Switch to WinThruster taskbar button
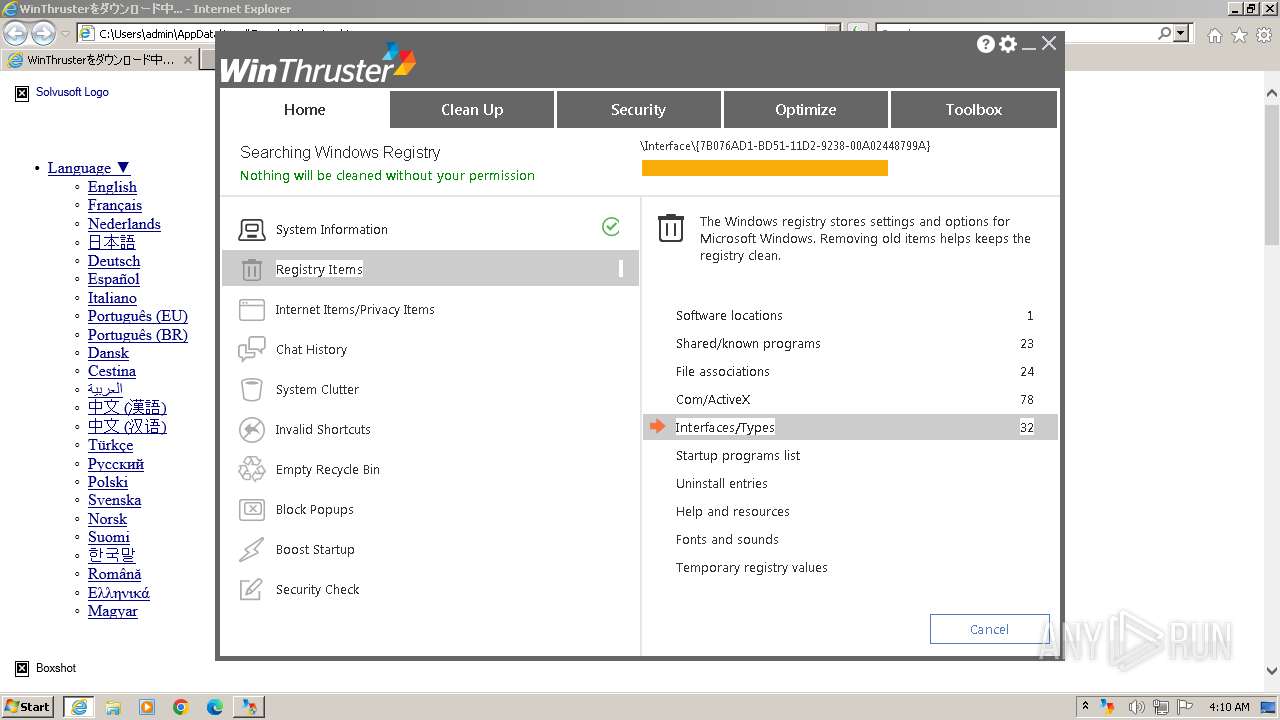Screen dimensions: 1280x720 249,707
